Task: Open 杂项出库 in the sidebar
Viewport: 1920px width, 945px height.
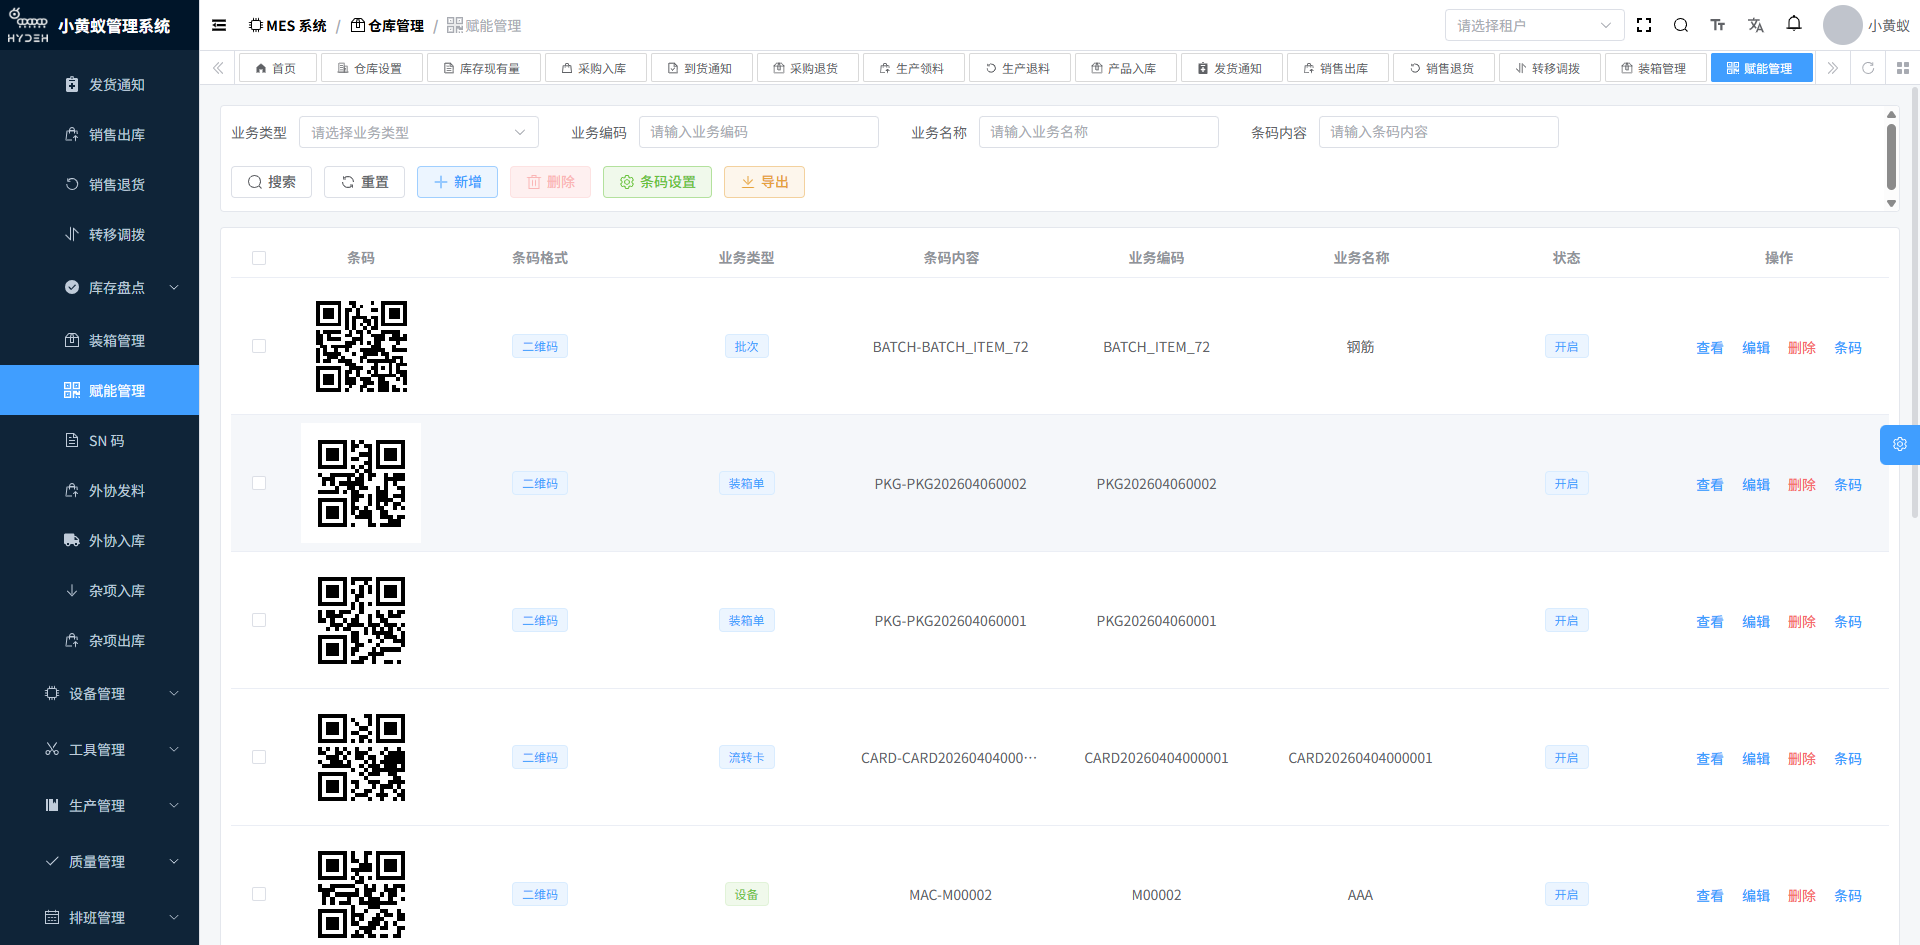Action: [x=100, y=641]
